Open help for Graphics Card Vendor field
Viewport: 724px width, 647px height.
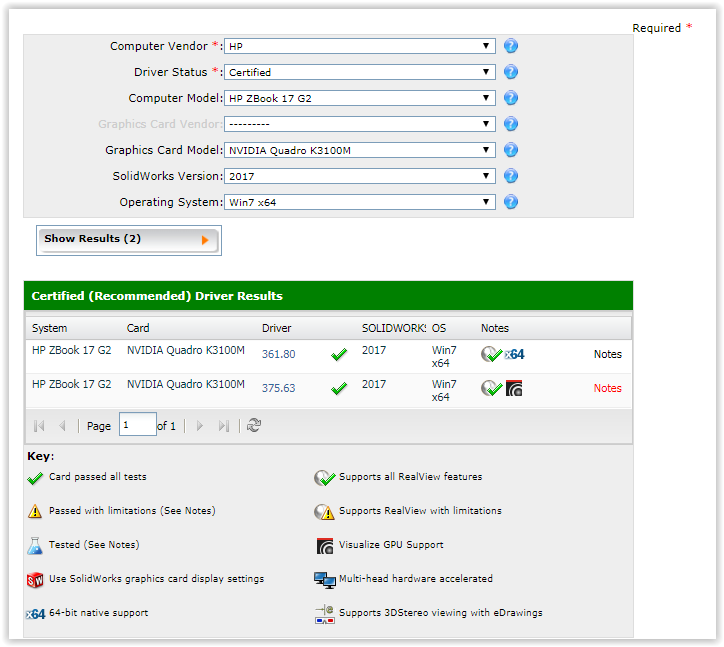[x=511, y=124]
